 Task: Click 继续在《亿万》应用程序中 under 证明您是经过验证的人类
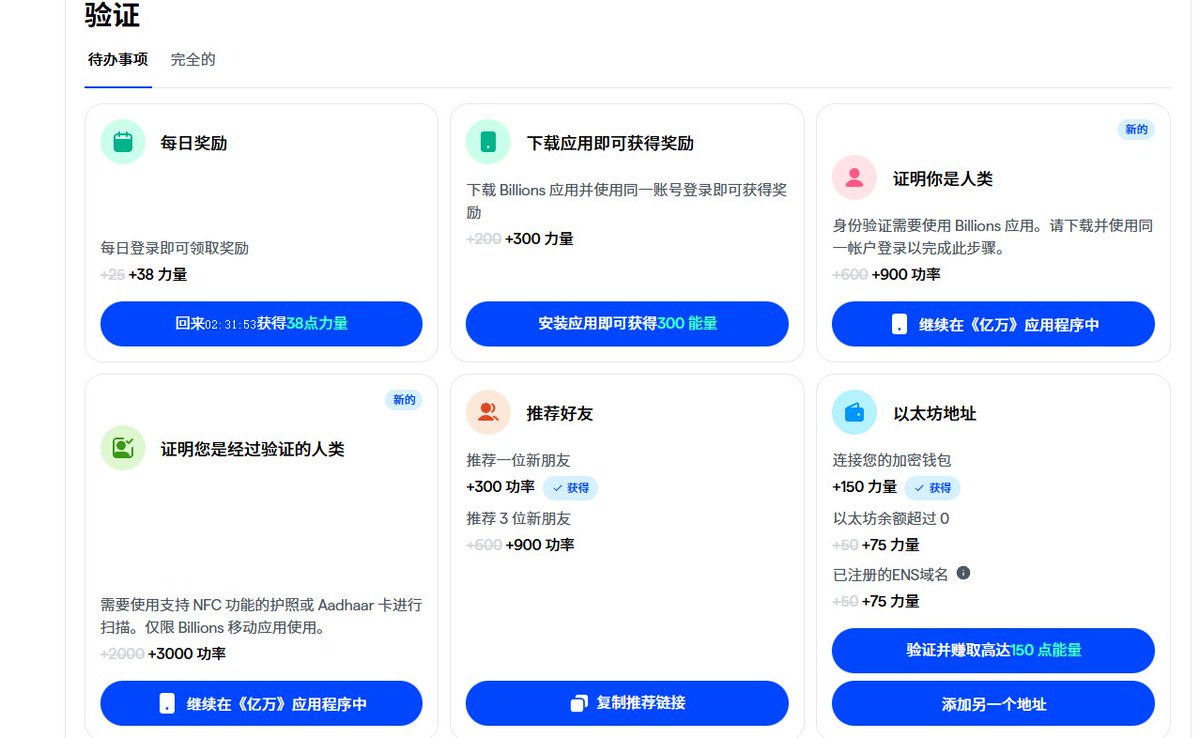pos(262,704)
